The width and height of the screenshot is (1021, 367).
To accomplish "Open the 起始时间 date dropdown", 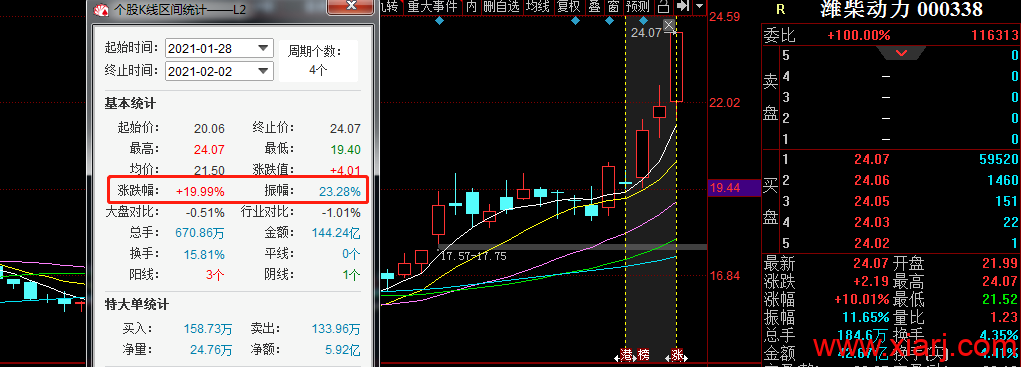I will 263,48.
